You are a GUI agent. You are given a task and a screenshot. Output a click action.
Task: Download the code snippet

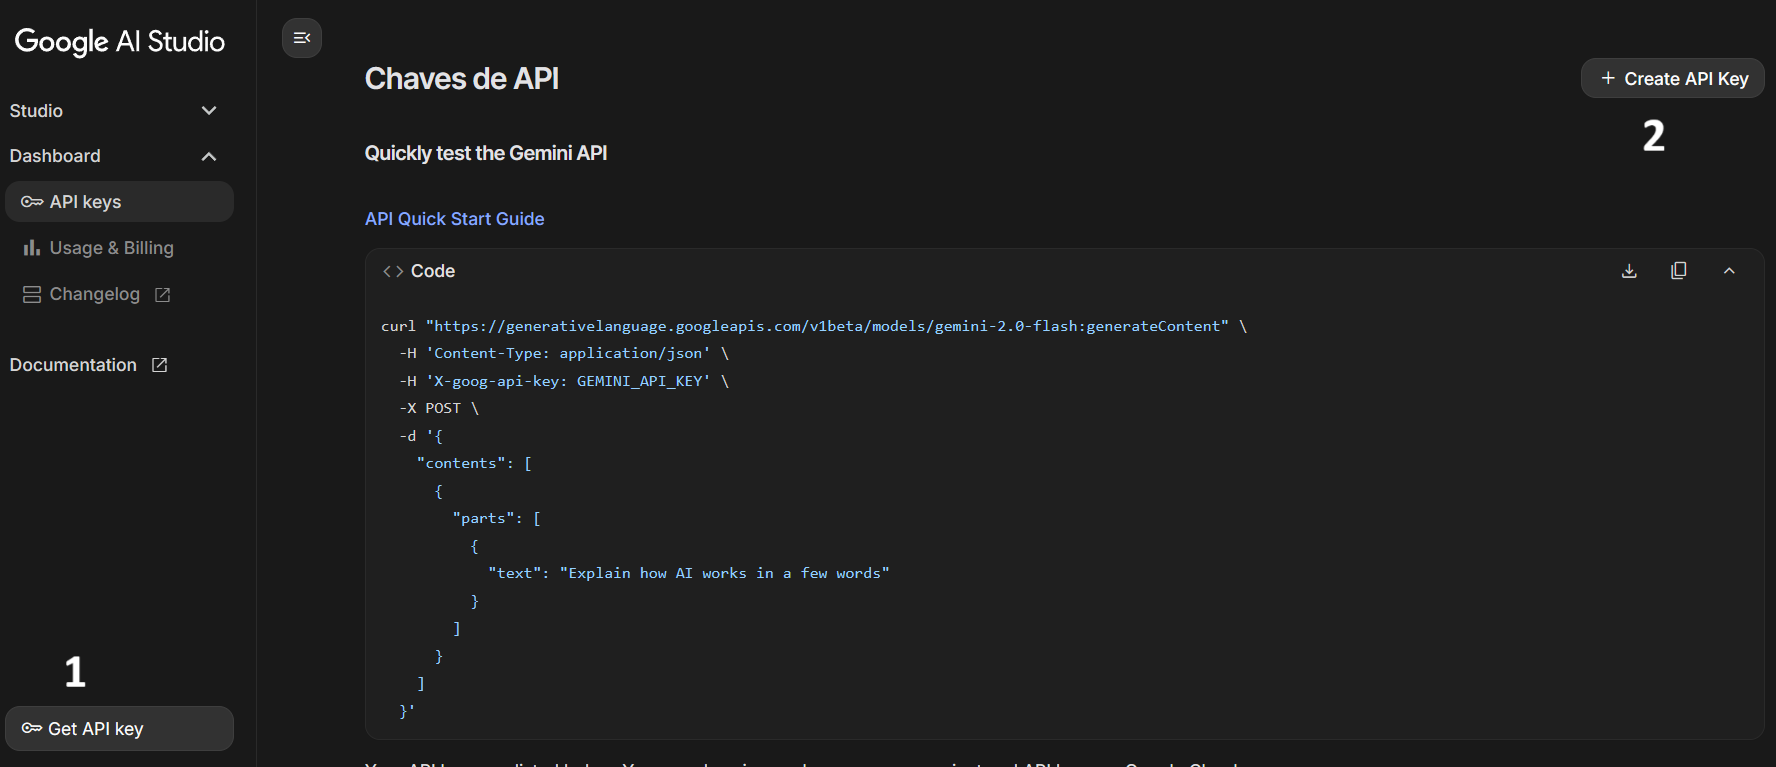pyautogui.click(x=1629, y=271)
